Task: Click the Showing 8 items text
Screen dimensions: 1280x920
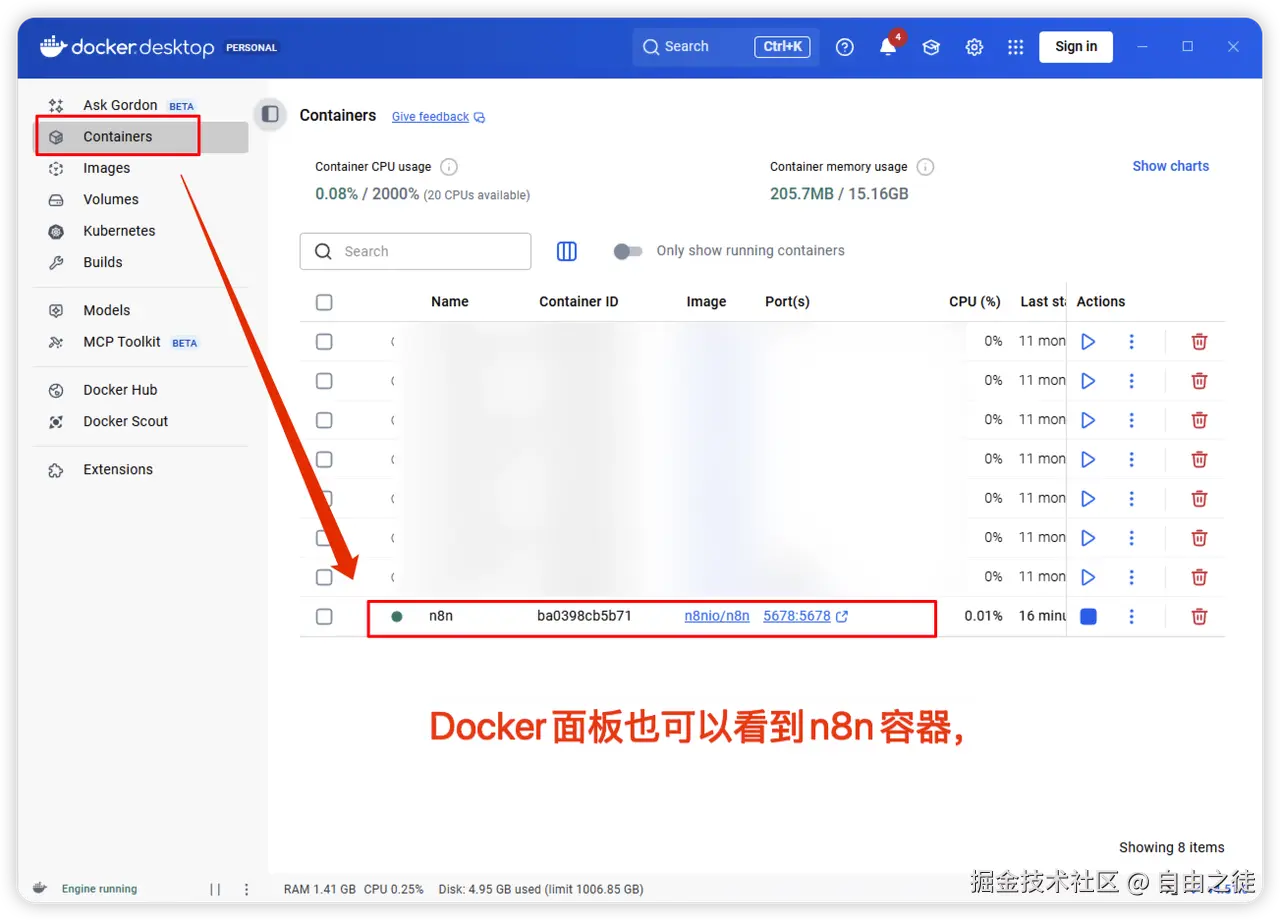Action: (1172, 847)
